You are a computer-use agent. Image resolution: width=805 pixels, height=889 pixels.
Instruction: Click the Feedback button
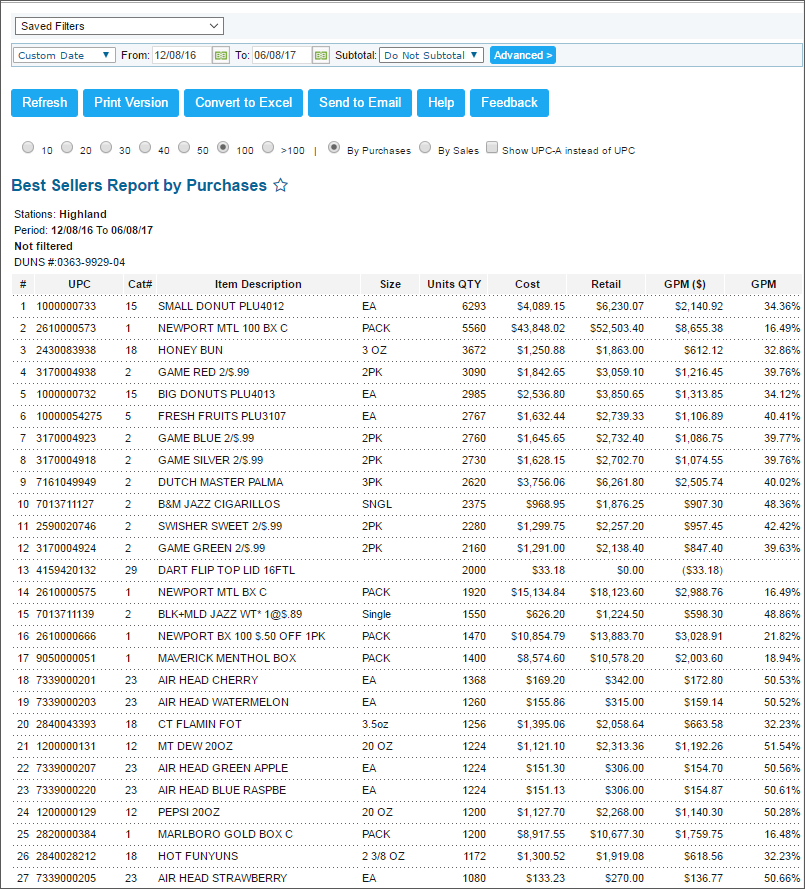(x=509, y=103)
